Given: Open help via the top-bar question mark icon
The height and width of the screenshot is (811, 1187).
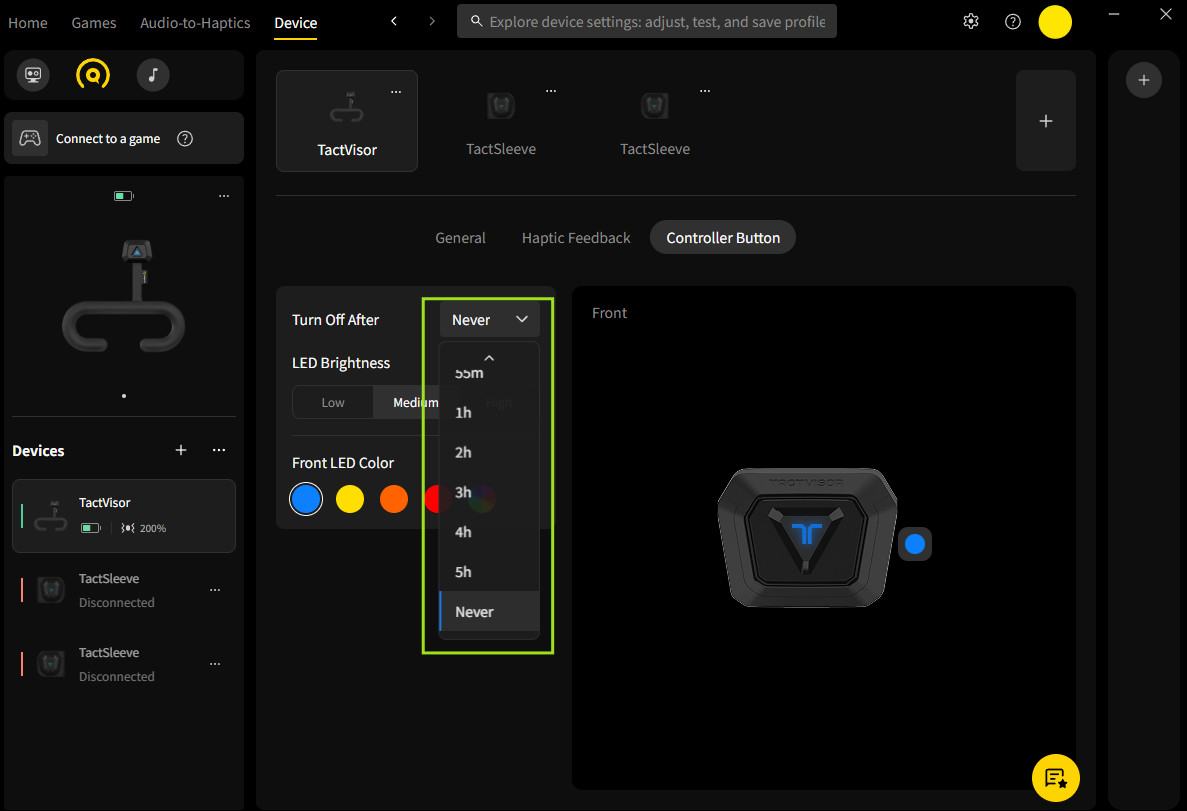Looking at the screenshot, I should 1012,21.
